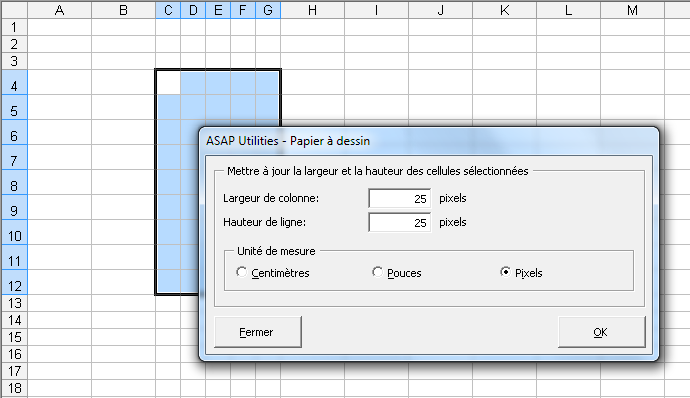Image resolution: width=690 pixels, height=398 pixels.
Task: Select column H header
Action: 312,10
